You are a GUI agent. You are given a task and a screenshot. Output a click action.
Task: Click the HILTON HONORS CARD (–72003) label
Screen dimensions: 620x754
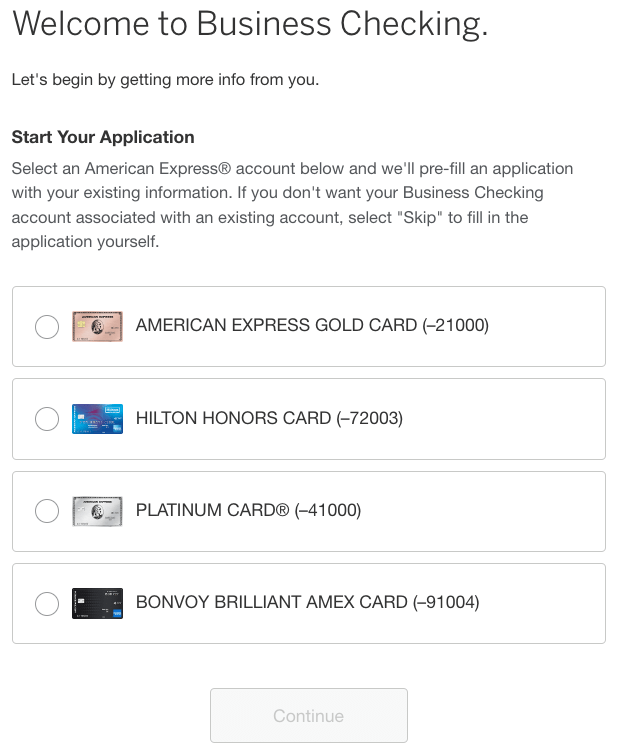[x=269, y=418]
